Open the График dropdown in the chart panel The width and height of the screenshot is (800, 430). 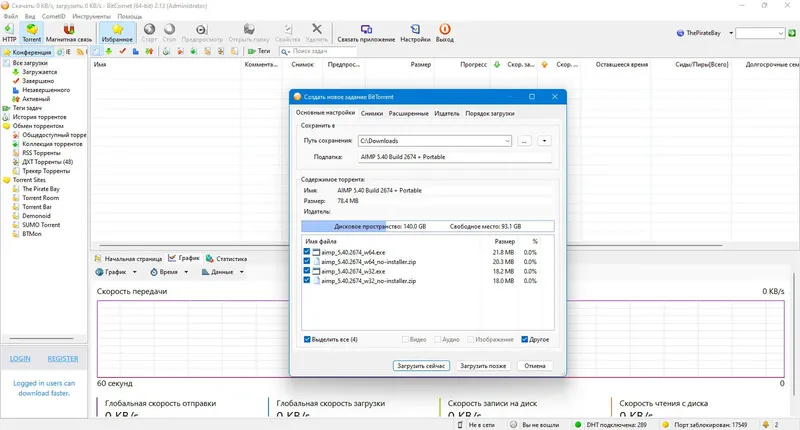[135, 272]
